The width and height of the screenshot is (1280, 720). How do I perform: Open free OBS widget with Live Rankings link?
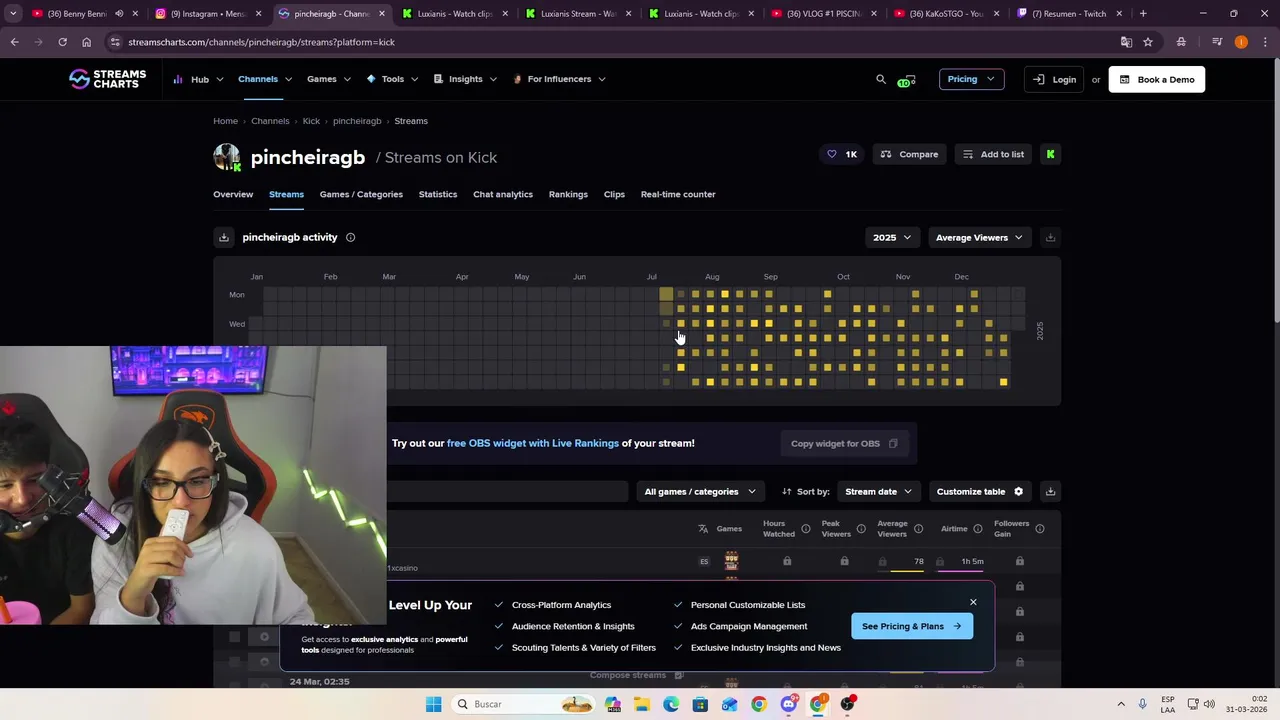coord(533,443)
